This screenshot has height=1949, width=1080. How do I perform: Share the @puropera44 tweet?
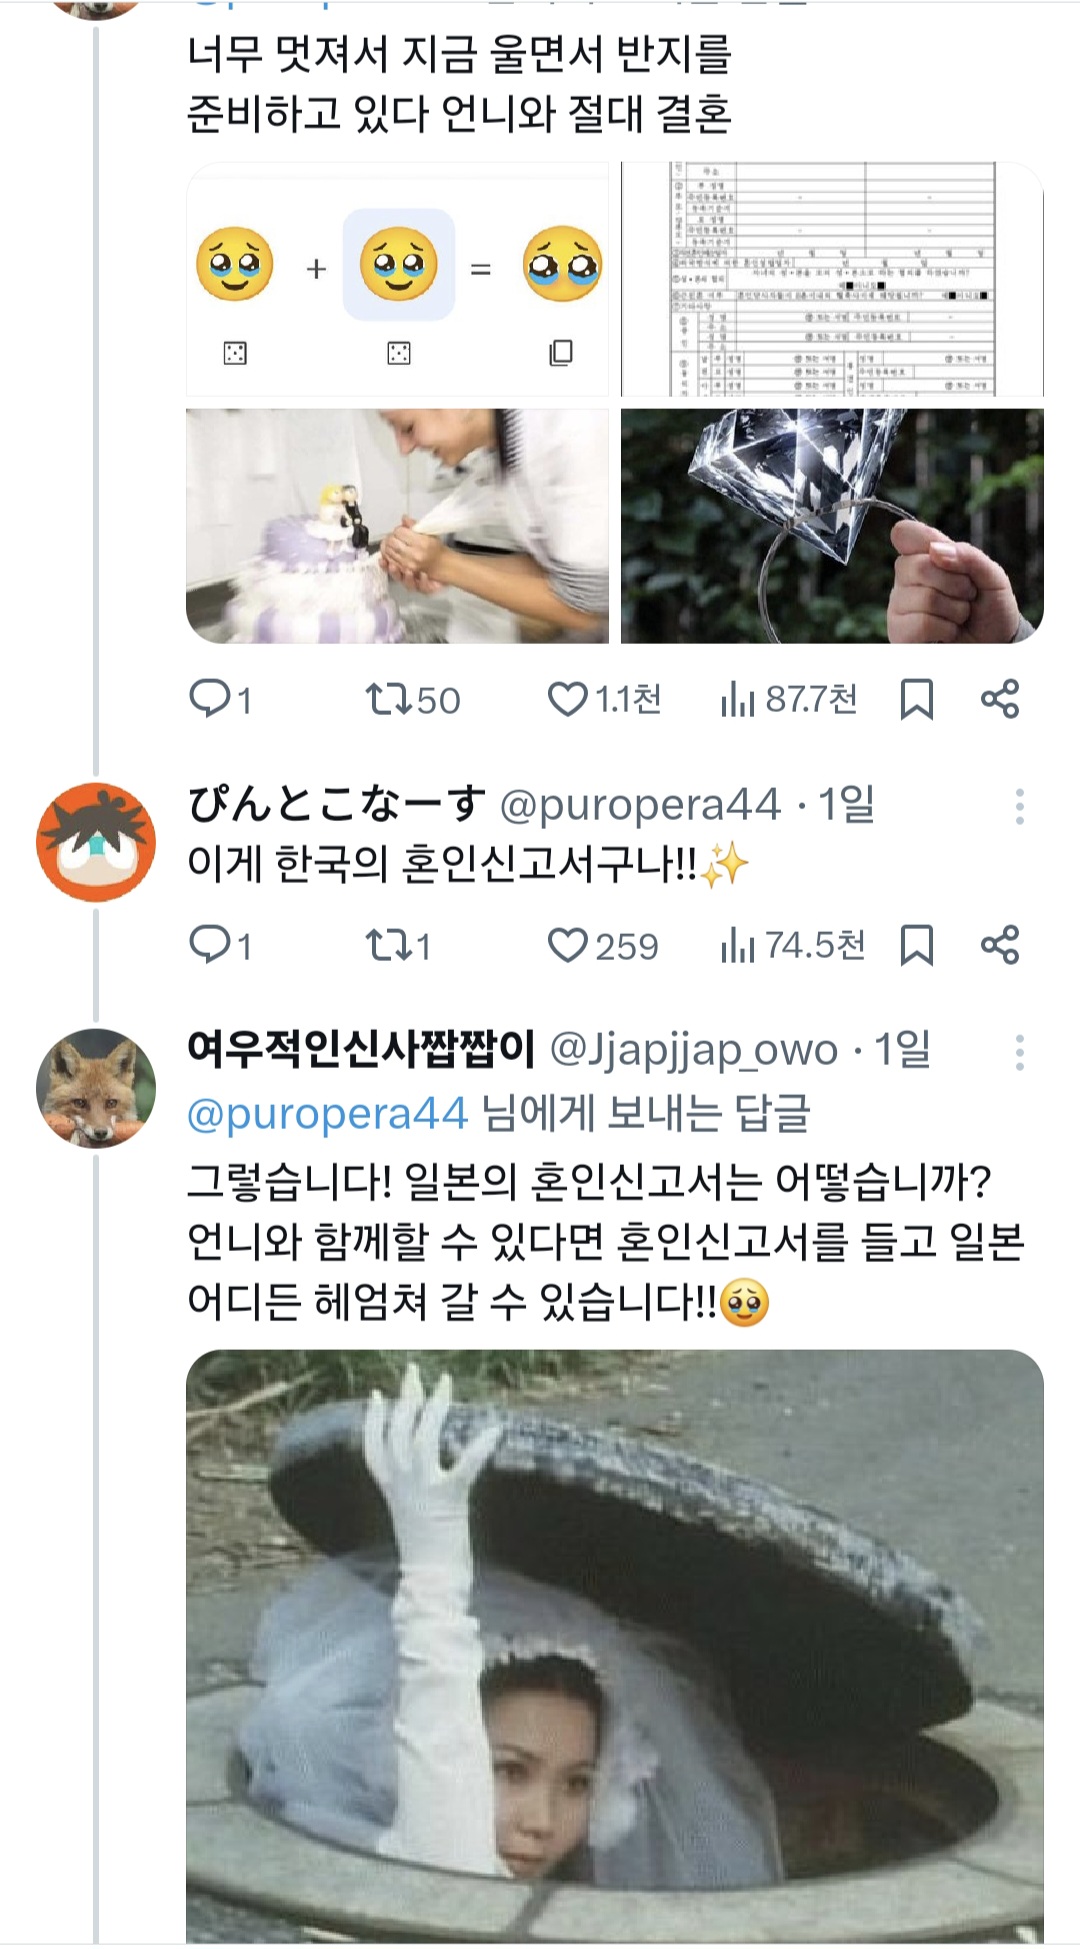999,945
